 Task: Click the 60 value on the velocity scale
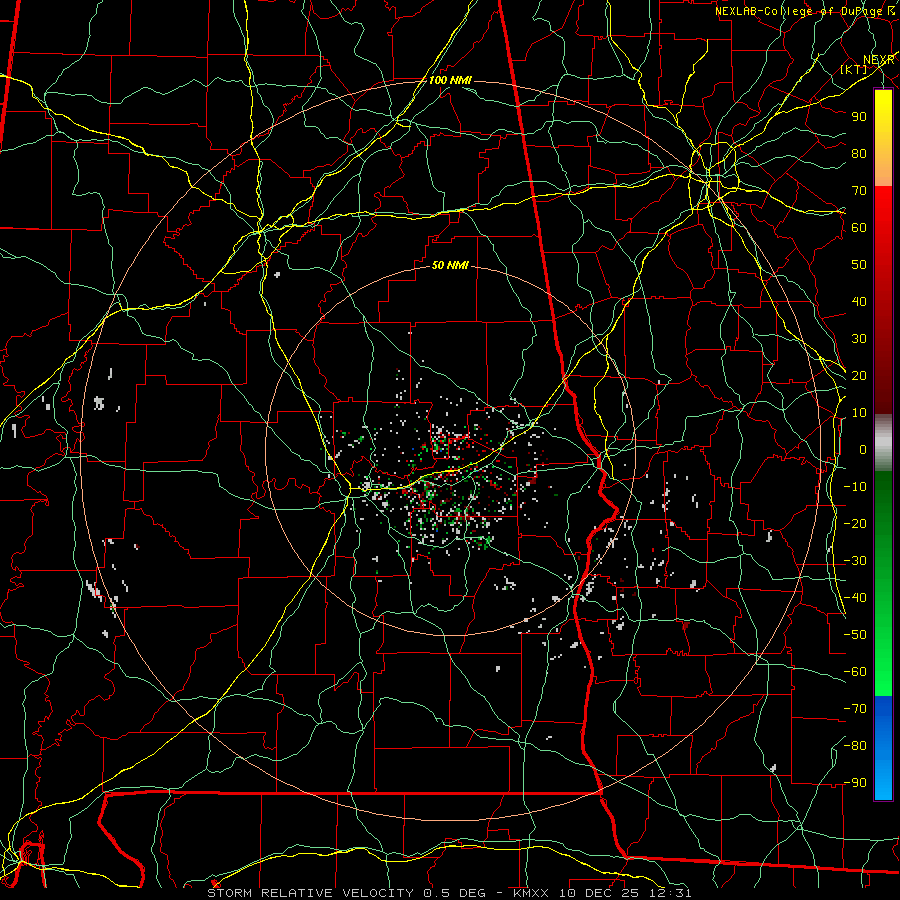[x=859, y=228]
